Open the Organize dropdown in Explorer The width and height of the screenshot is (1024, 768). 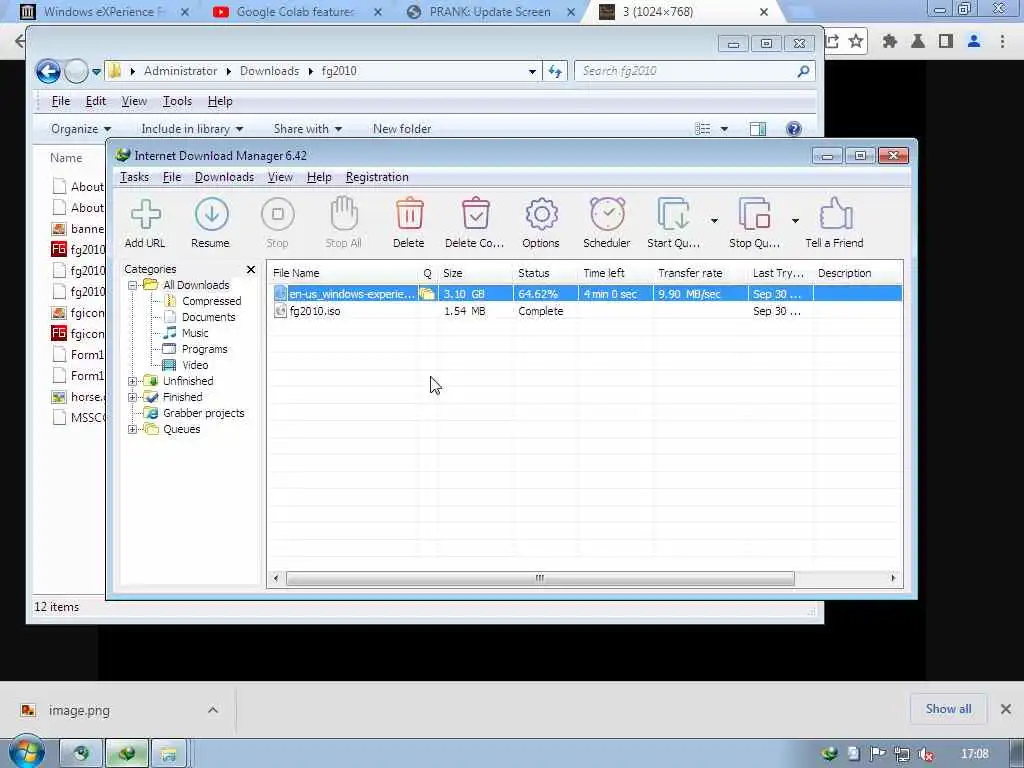[x=81, y=129]
